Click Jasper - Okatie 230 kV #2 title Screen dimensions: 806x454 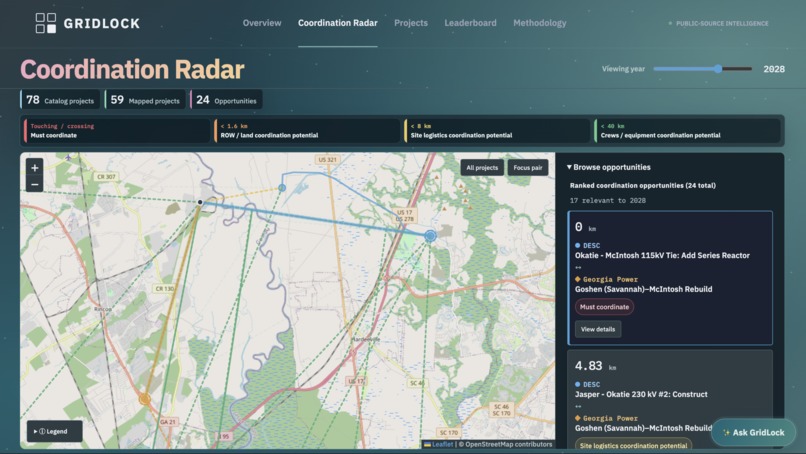coord(641,394)
